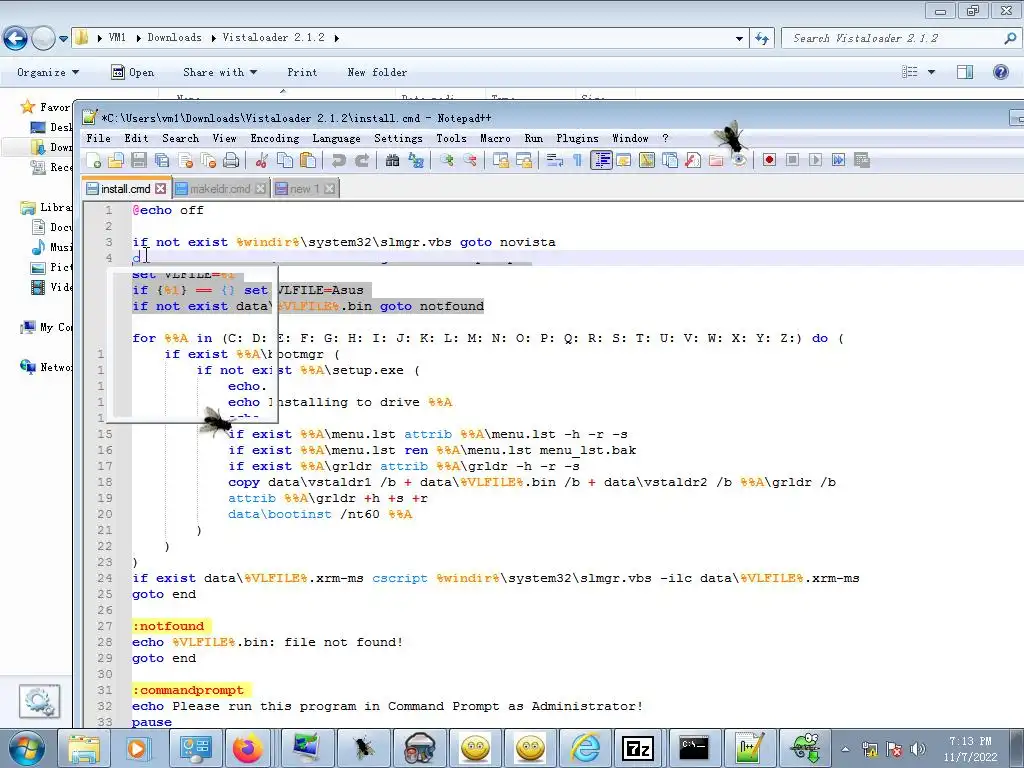Viewport: 1024px width, 768px height.
Task: Click the Replace icon in toolbar
Action: coord(415,160)
